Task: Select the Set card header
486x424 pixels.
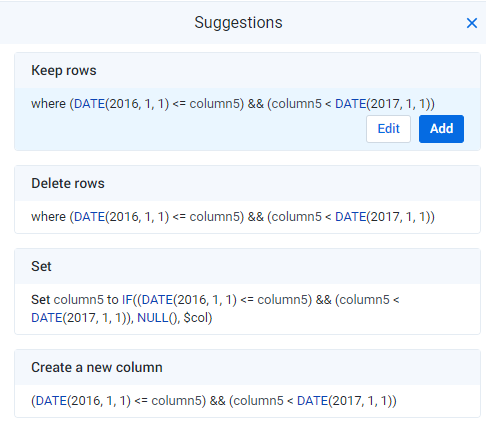Action: (247, 266)
